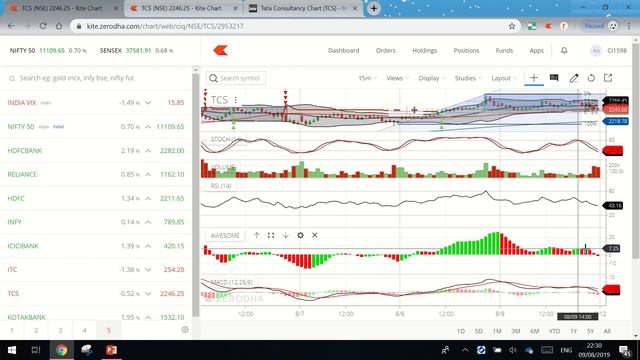Set chart range to YTD
Viewport: 640px width, 360px height.
[554, 331]
